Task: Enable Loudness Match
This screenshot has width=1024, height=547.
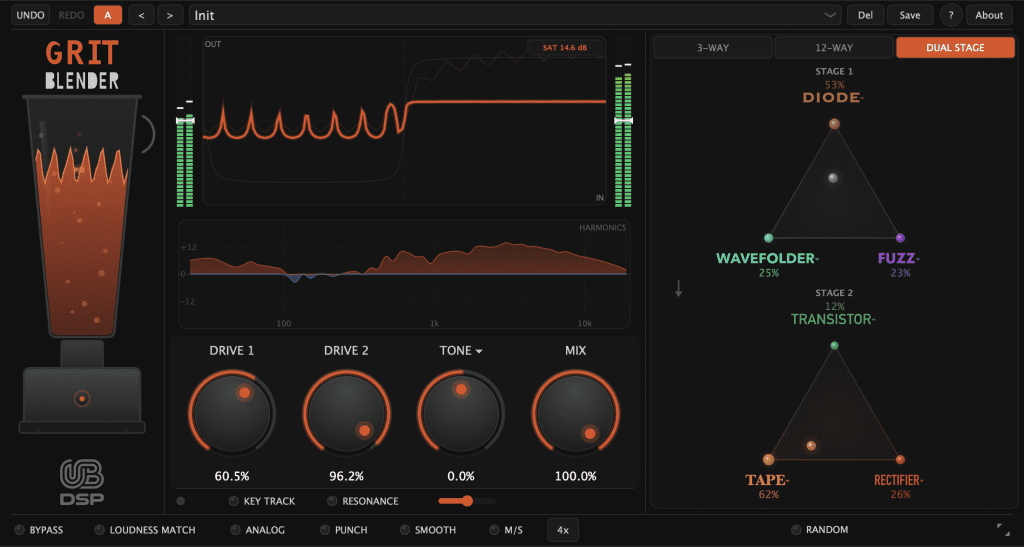Action: (x=145, y=529)
